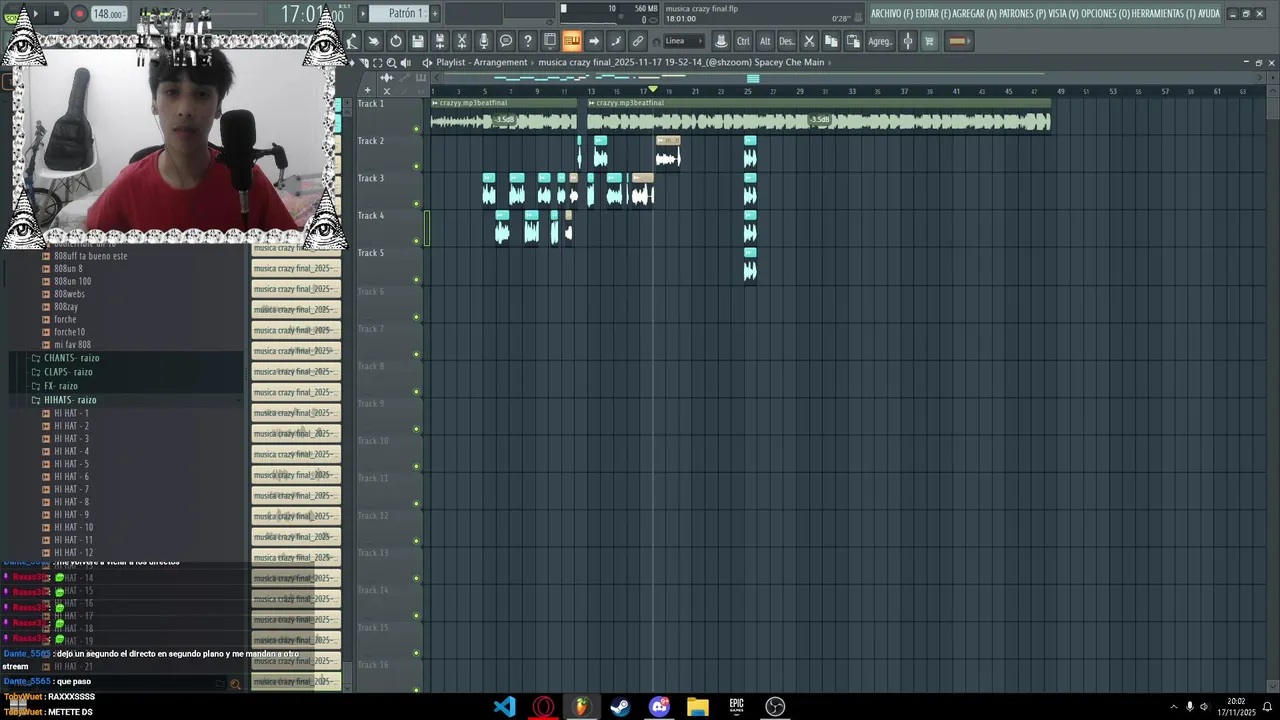Click the browser panel view icon
1280x720 pixels.
click(x=550, y=41)
